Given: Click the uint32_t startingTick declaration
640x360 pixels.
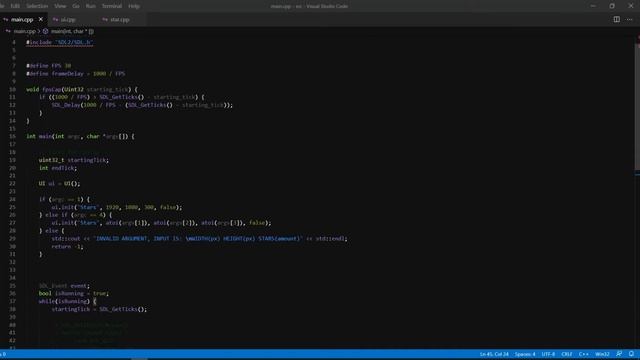Looking at the screenshot, I should pyautogui.click(x=74, y=160).
